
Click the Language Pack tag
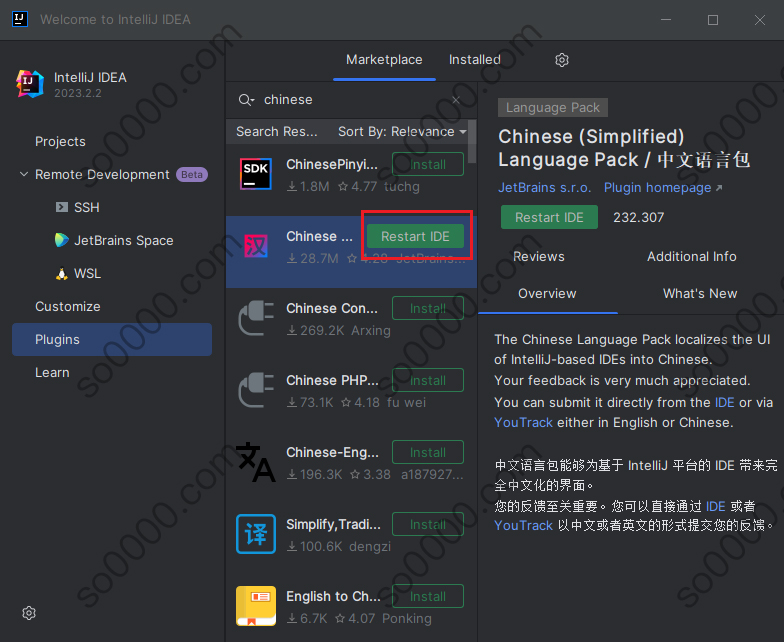[552, 108]
